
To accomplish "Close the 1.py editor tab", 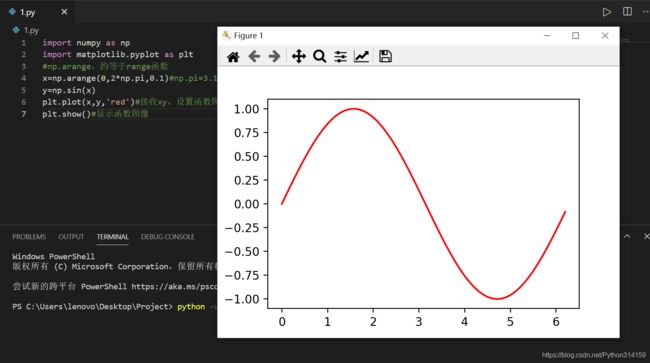I will point(64,12).
